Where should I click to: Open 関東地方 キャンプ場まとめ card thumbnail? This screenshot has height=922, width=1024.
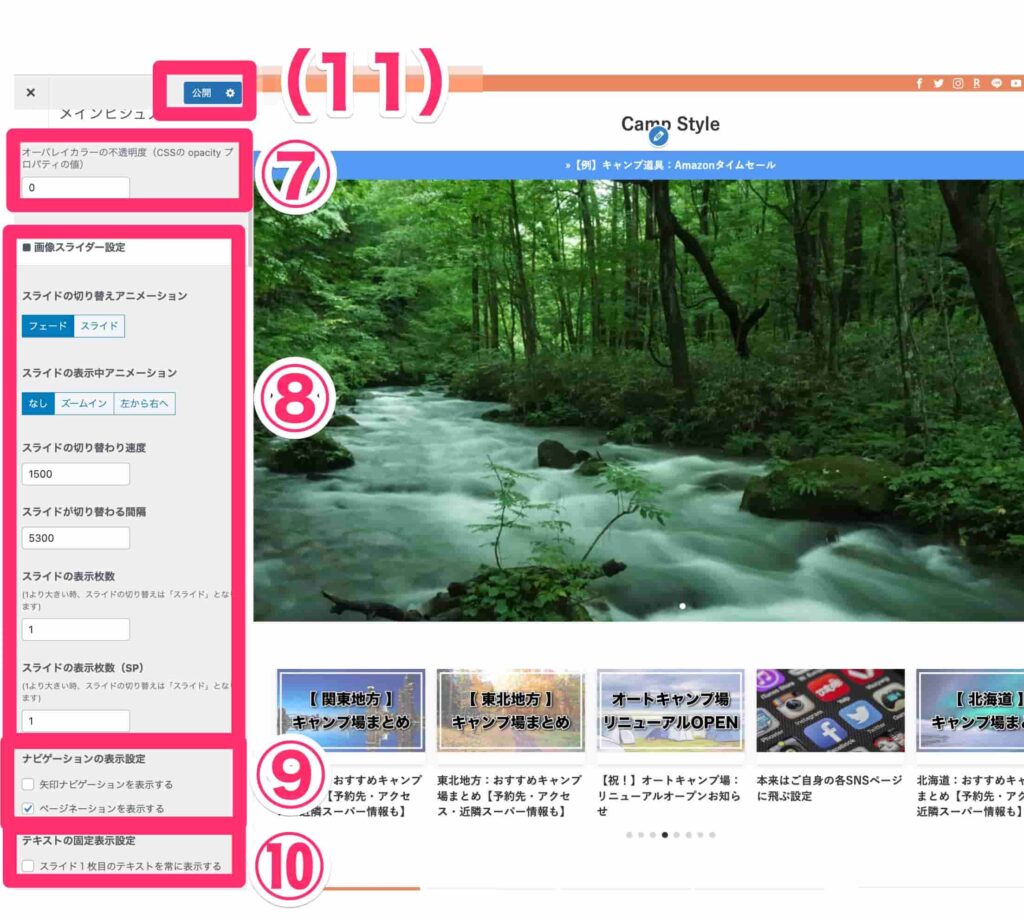click(351, 710)
